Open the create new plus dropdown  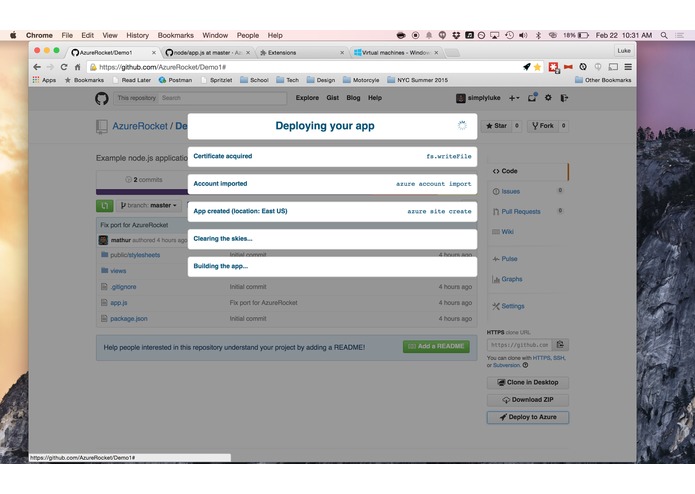pos(514,98)
